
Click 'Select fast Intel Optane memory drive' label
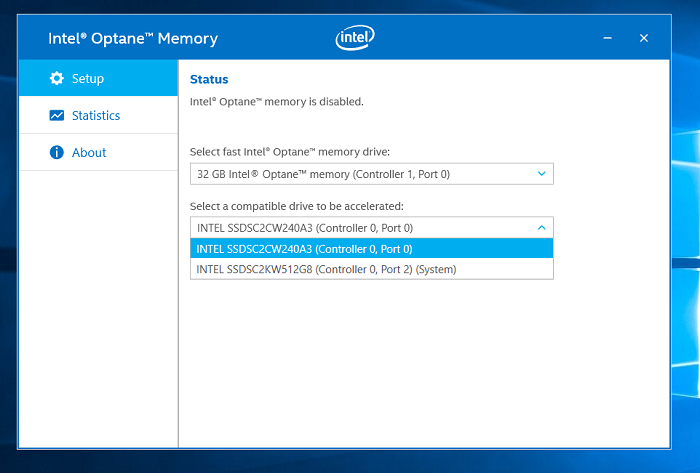click(x=290, y=152)
